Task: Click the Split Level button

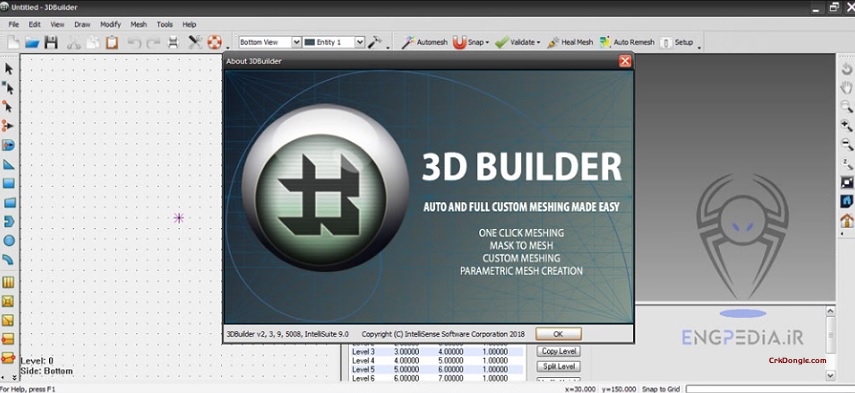Action: tap(558, 366)
